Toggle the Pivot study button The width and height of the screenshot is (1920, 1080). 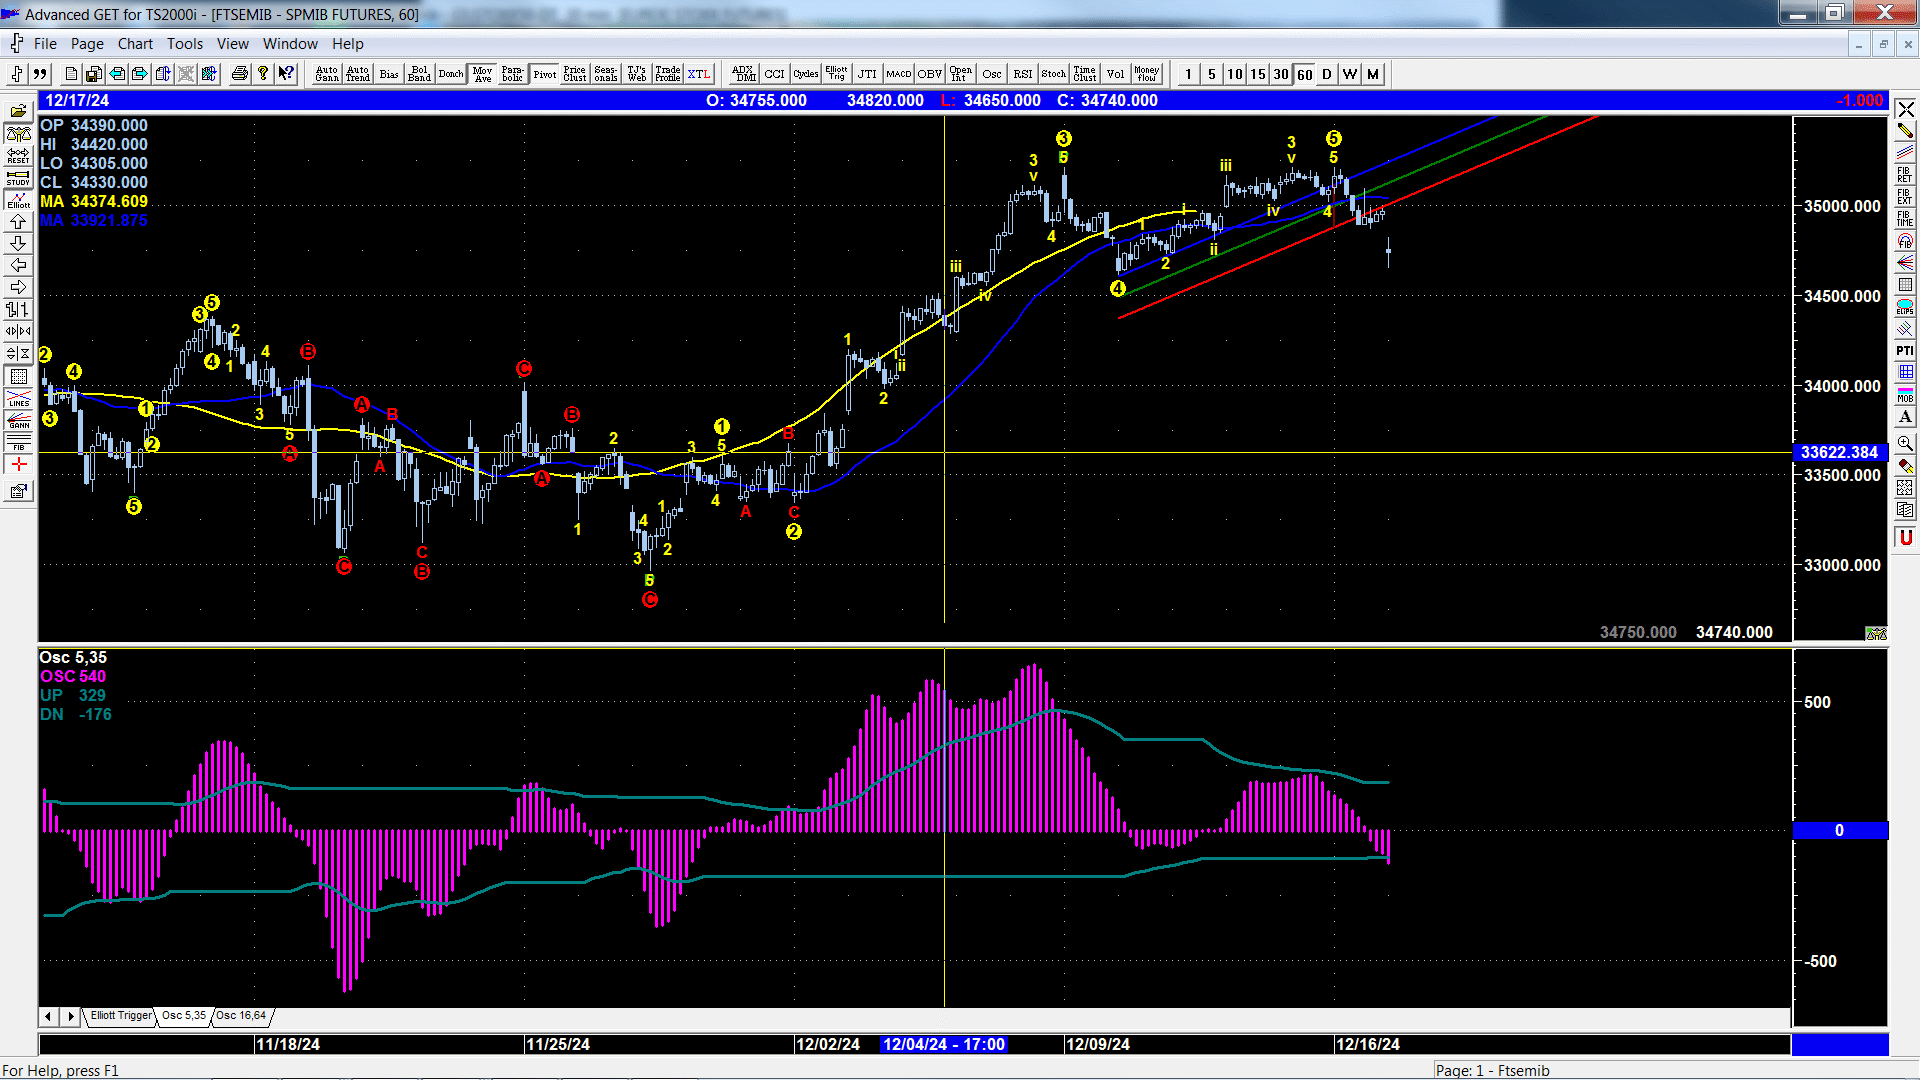[x=544, y=74]
